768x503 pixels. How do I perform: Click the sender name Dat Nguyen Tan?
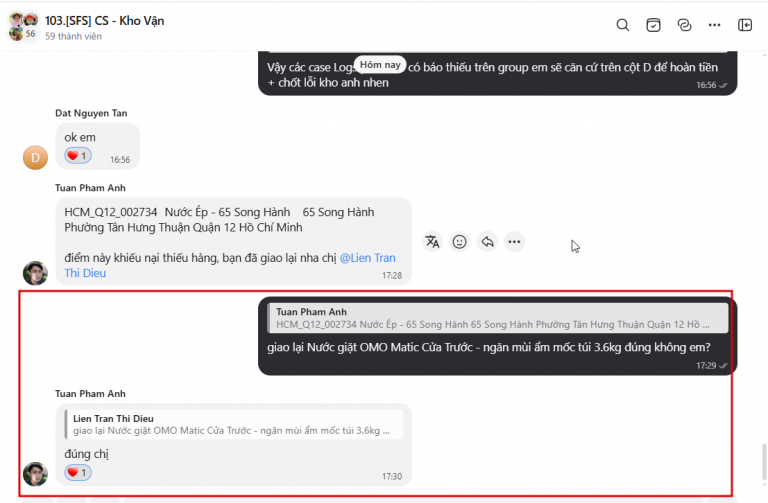pyautogui.click(x=91, y=113)
